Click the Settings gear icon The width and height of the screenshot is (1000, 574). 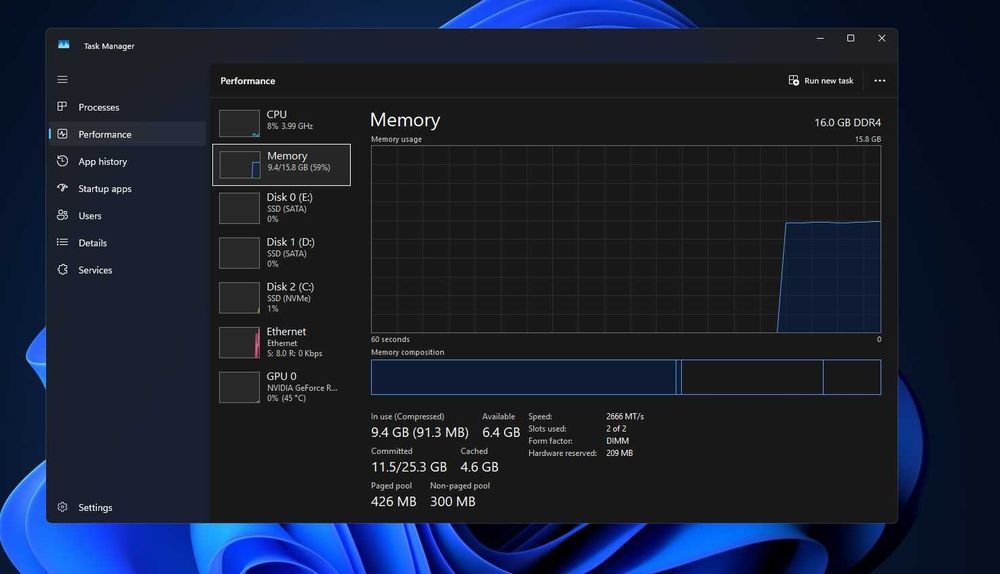pyautogui.click(x=62, y=507)
